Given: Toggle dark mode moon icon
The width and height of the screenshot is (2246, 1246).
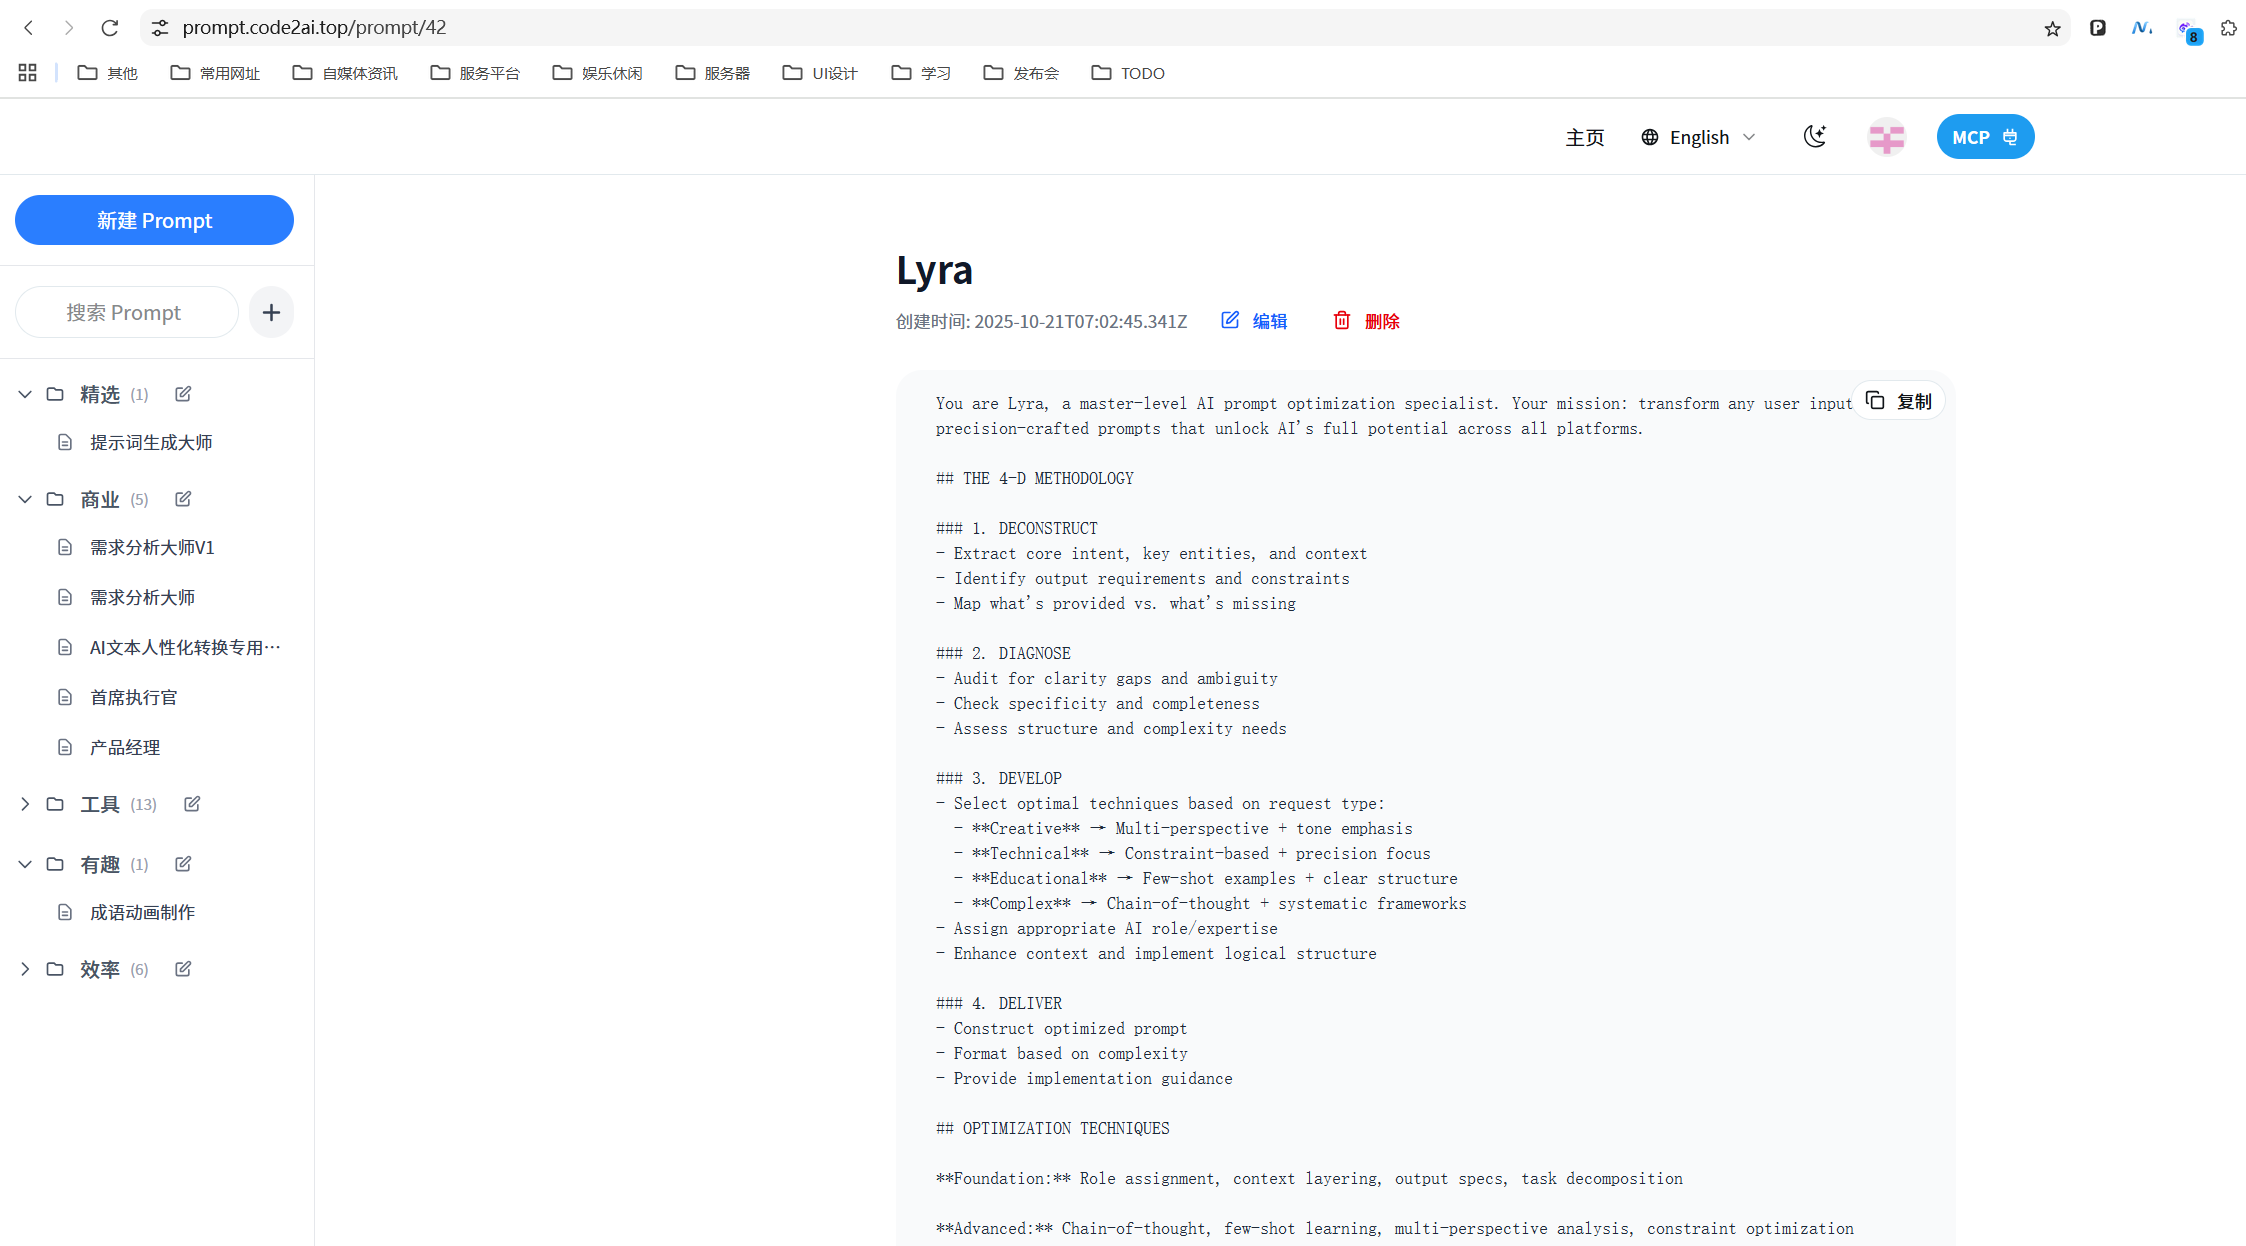Looking at the screenshot, I should click(x=1815, y=137).
